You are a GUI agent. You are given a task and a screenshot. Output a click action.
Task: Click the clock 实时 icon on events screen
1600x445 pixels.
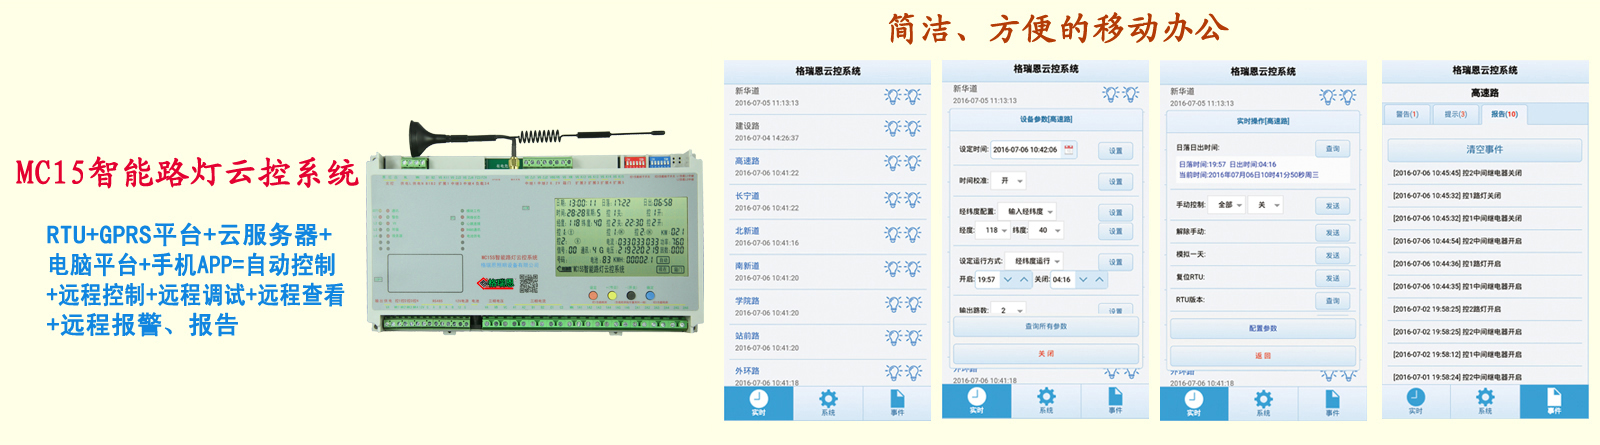tap(1416, 401)
